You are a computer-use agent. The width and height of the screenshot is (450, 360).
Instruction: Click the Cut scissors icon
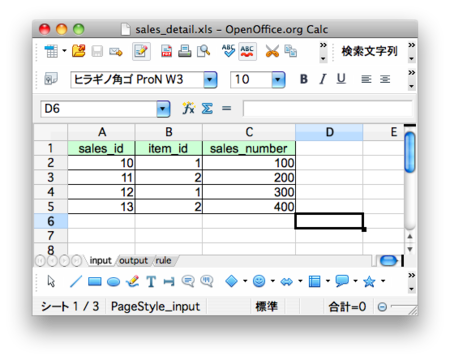coord(272,51)
